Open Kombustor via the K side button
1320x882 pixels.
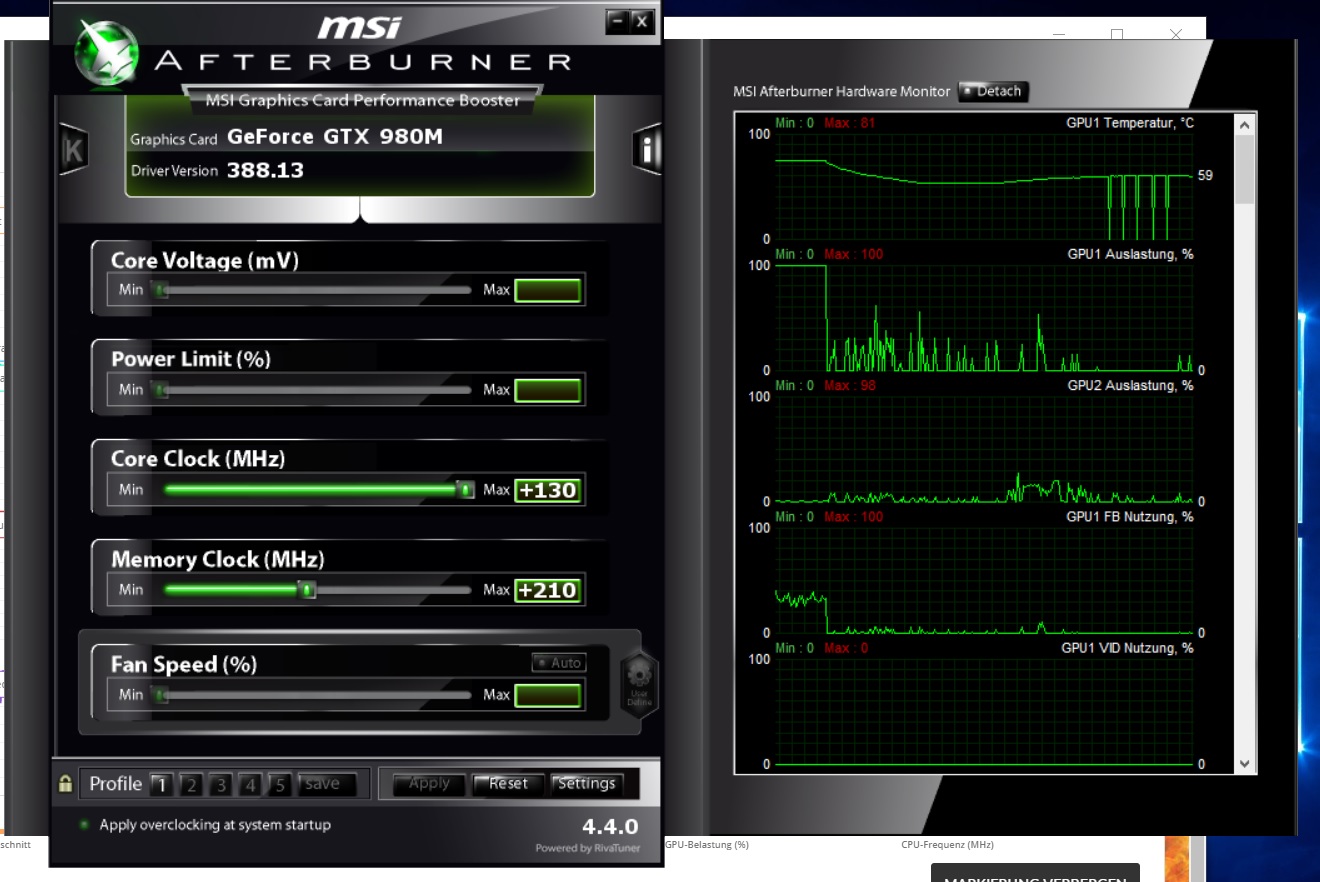coord(73,150)
